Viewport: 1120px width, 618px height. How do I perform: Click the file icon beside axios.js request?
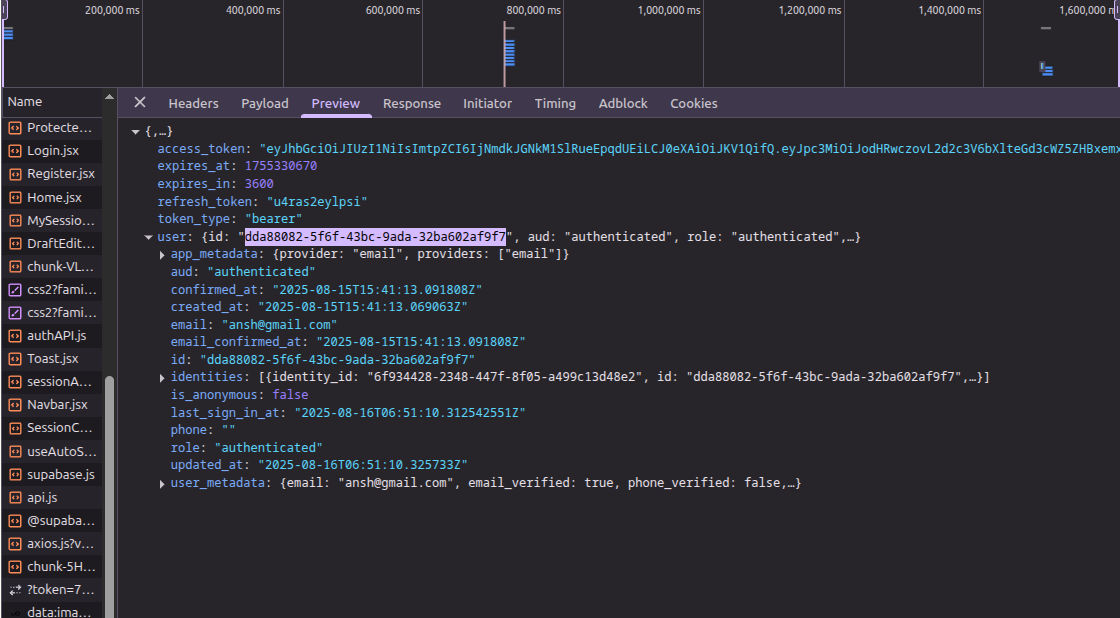14,544
